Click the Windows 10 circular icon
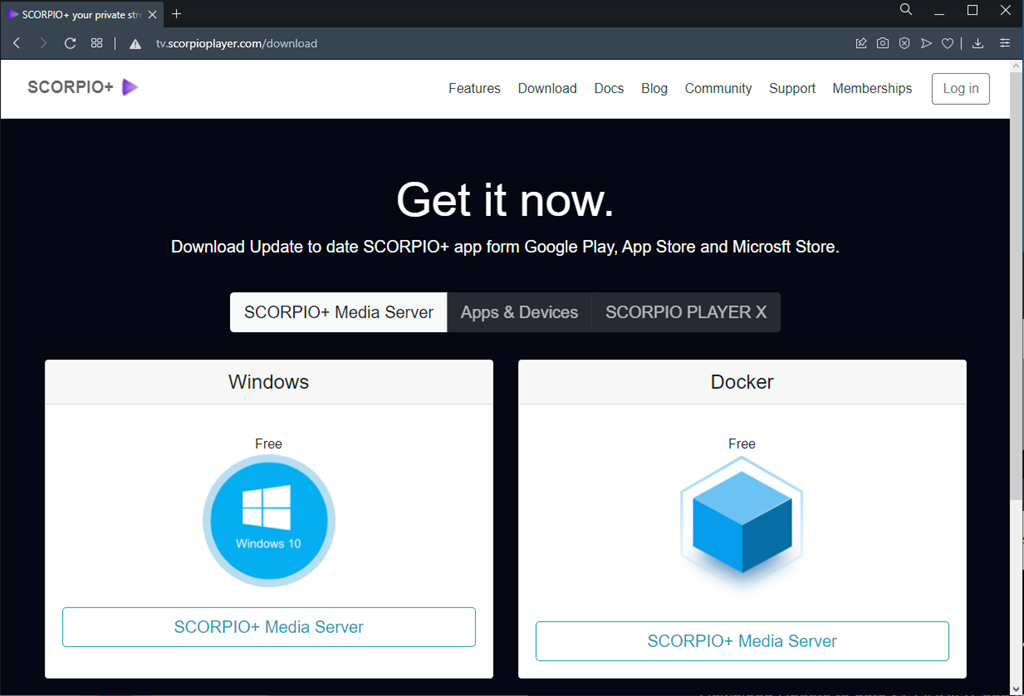 pos(268,521)
